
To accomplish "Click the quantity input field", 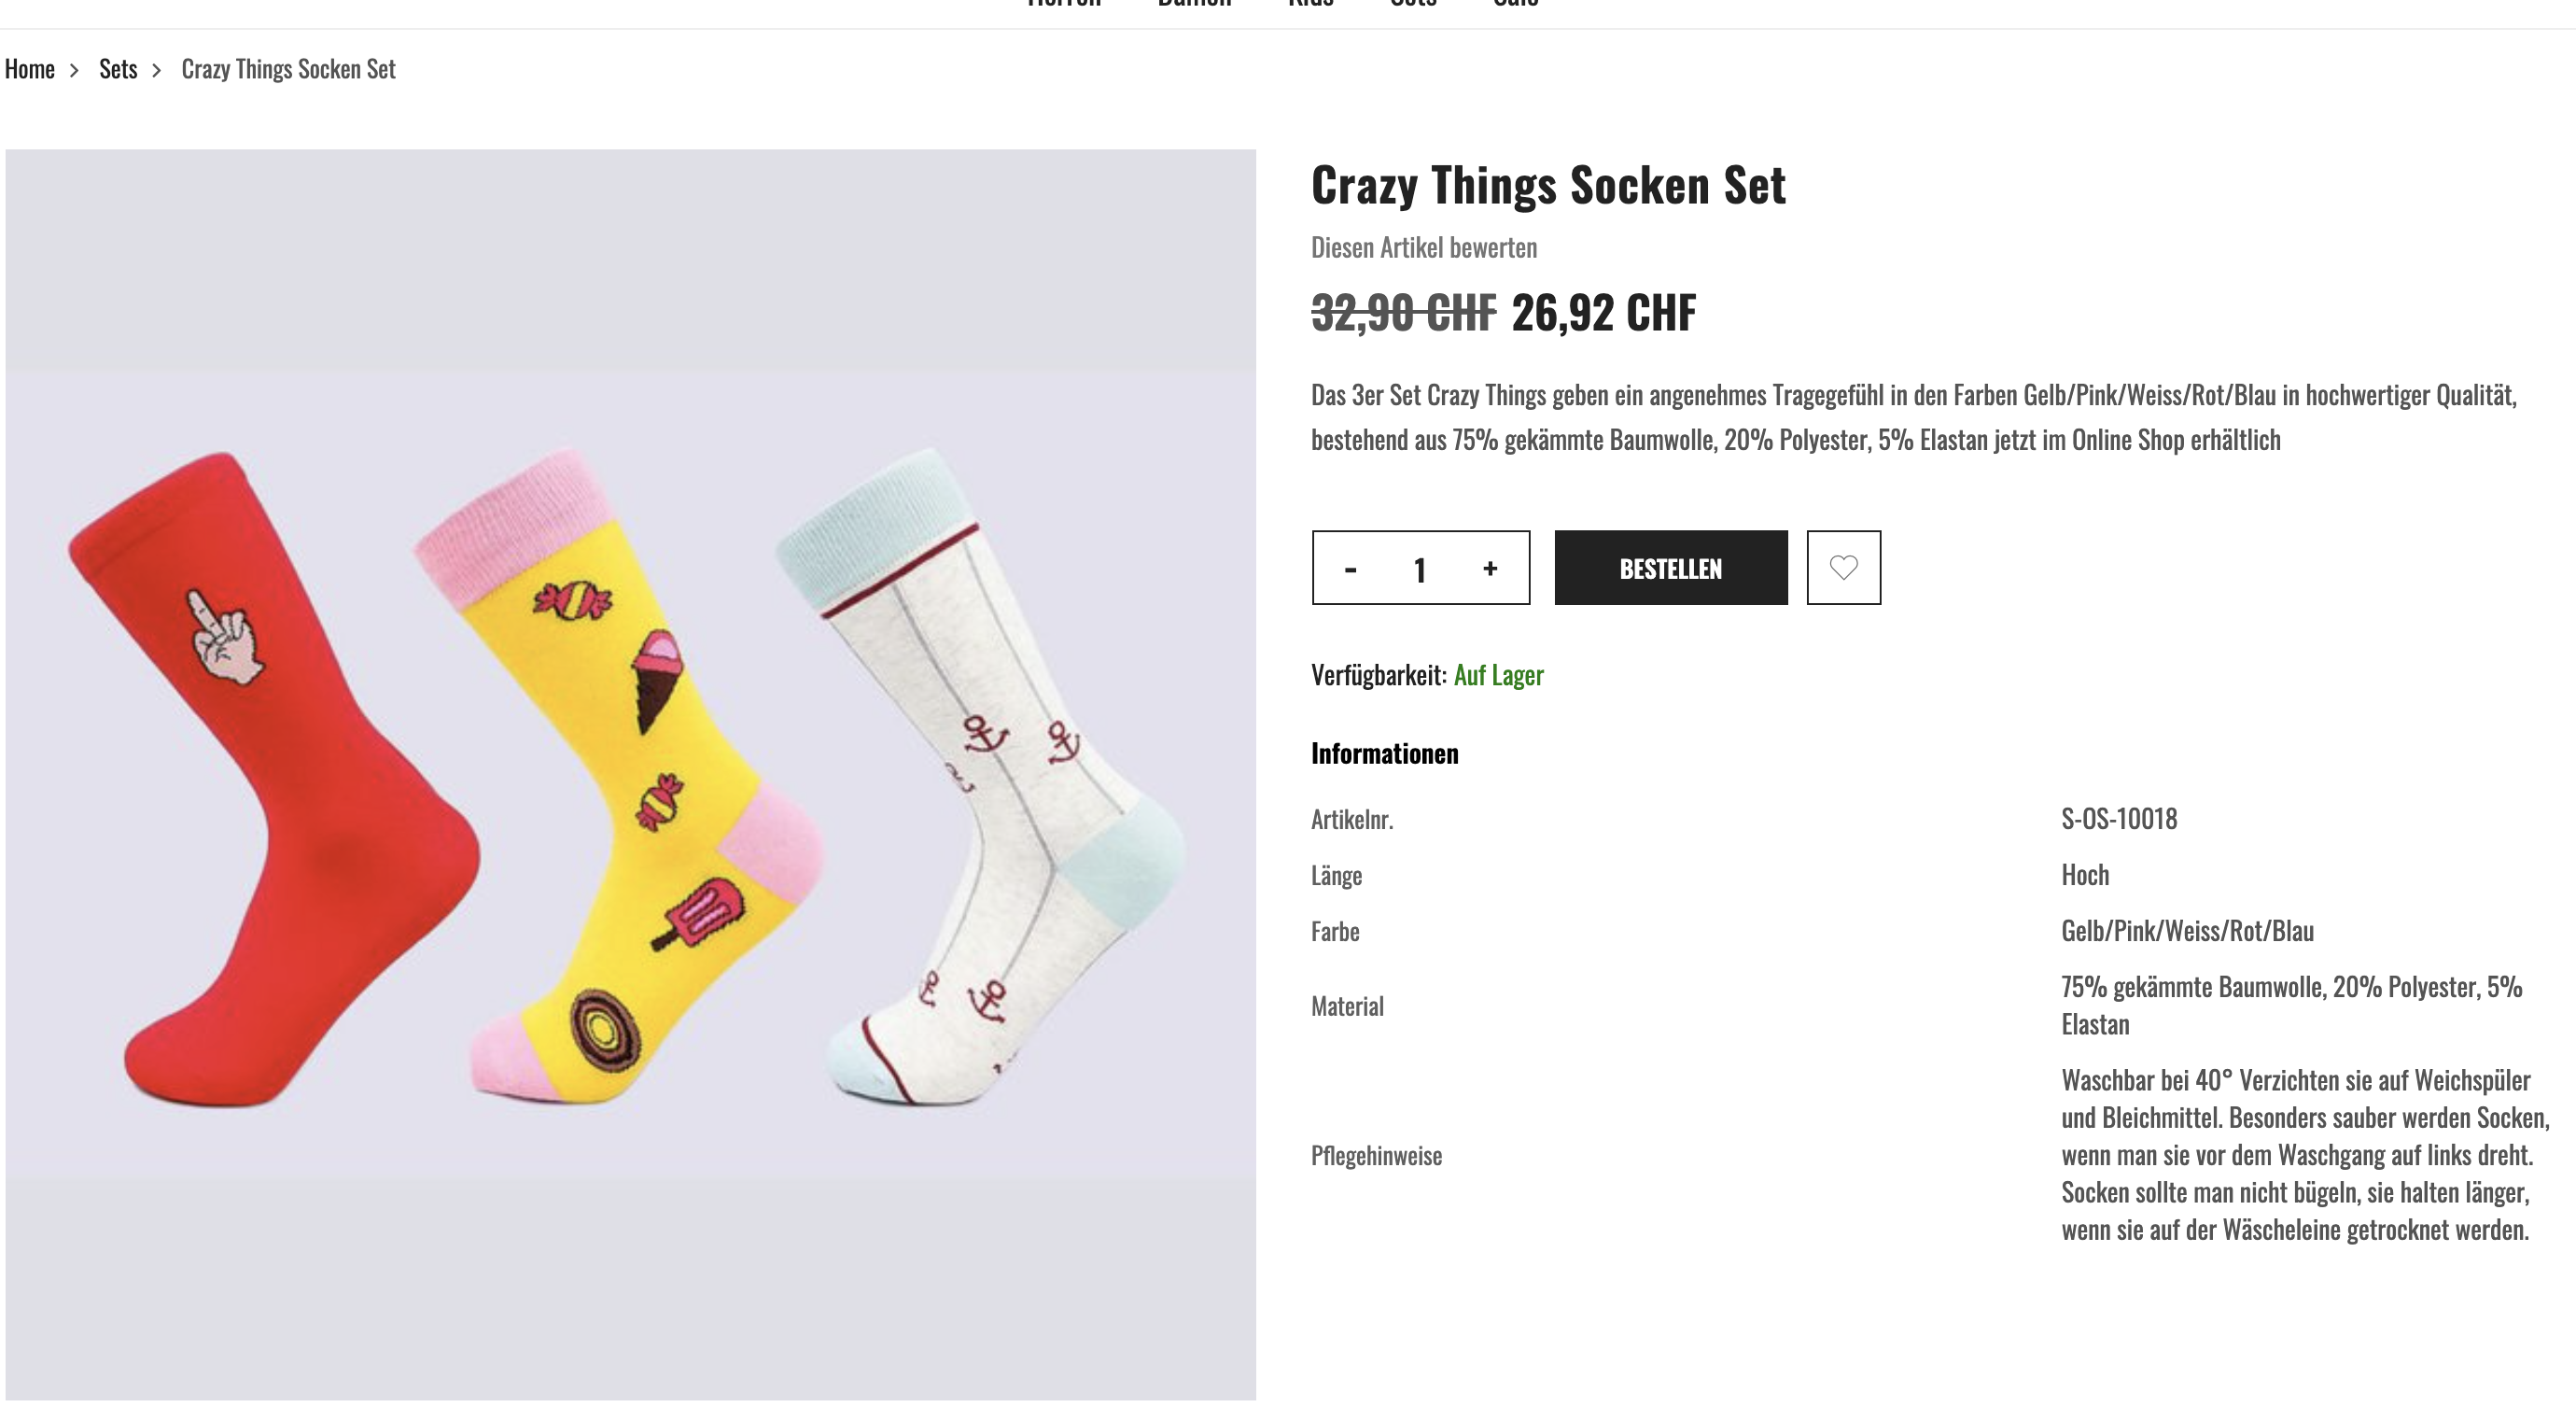I will click(x=1419, y=569).
